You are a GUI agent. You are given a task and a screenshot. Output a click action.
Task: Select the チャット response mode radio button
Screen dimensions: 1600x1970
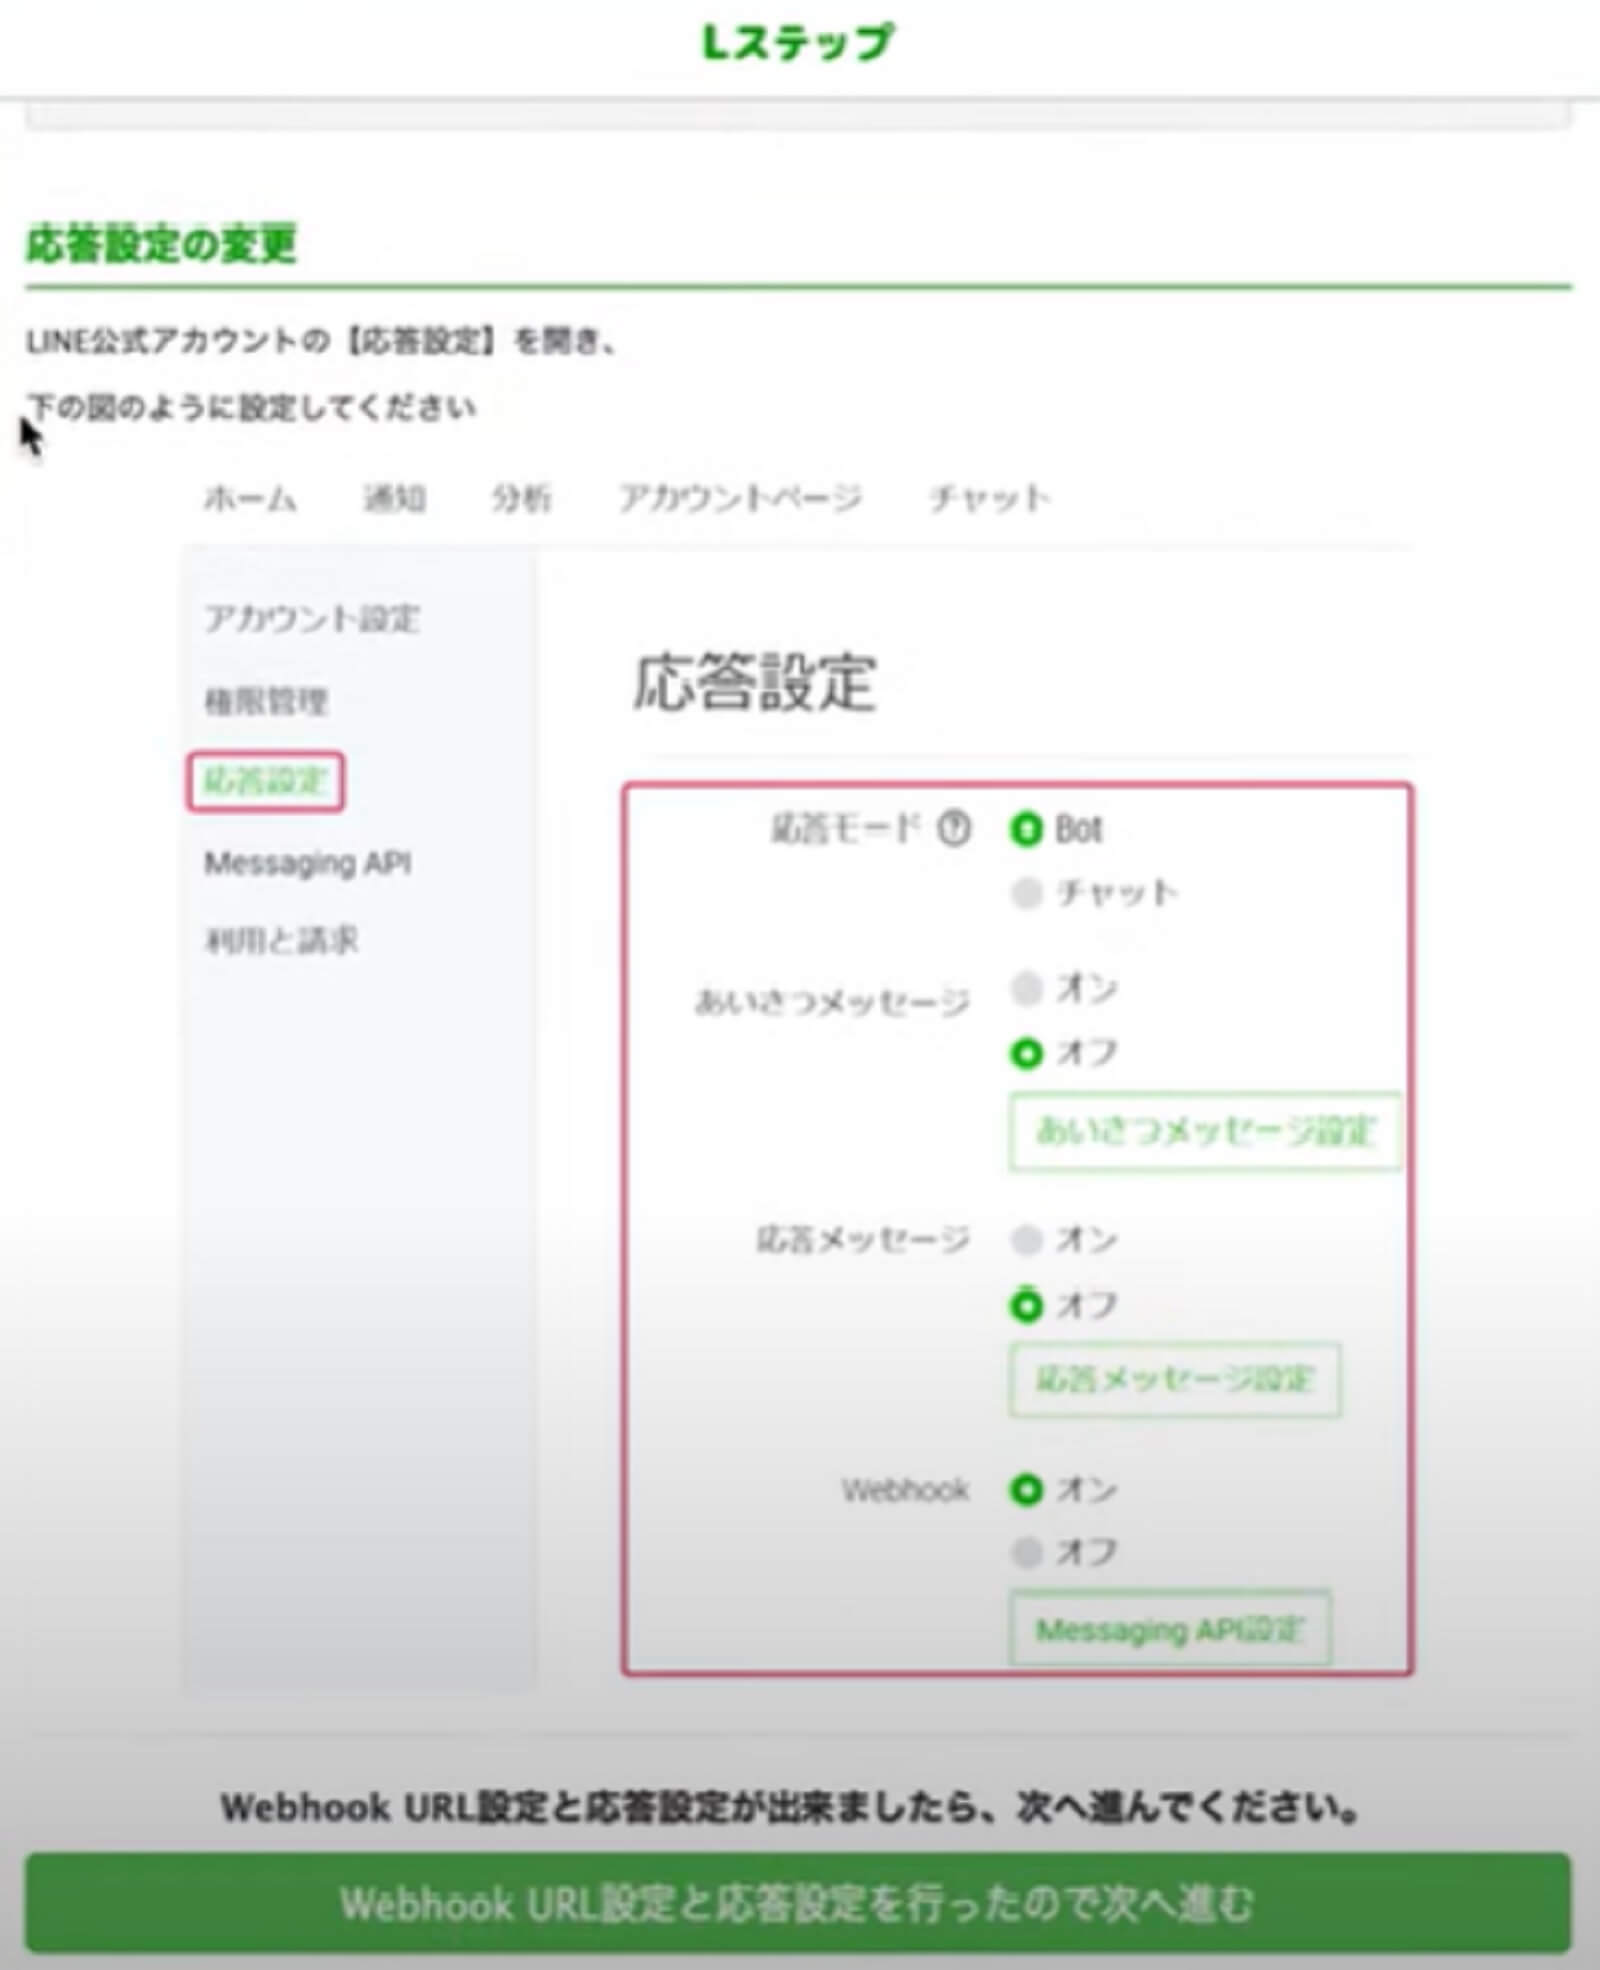click(1026, 892)
